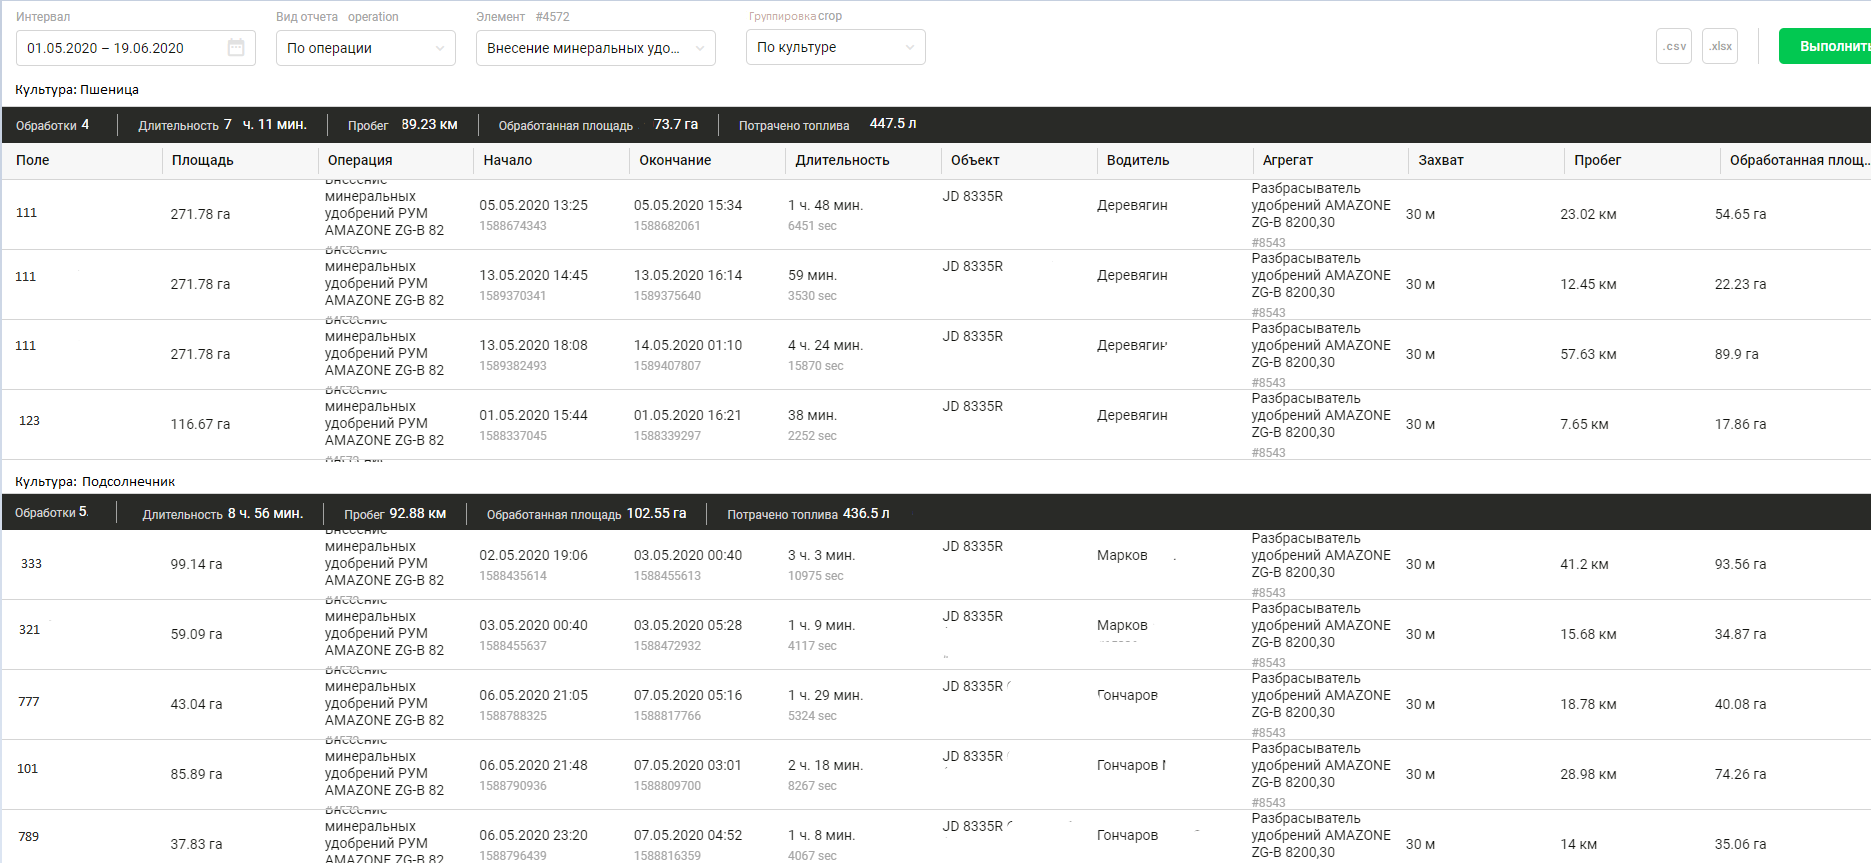Export report as .csv file

(1674, 47)
